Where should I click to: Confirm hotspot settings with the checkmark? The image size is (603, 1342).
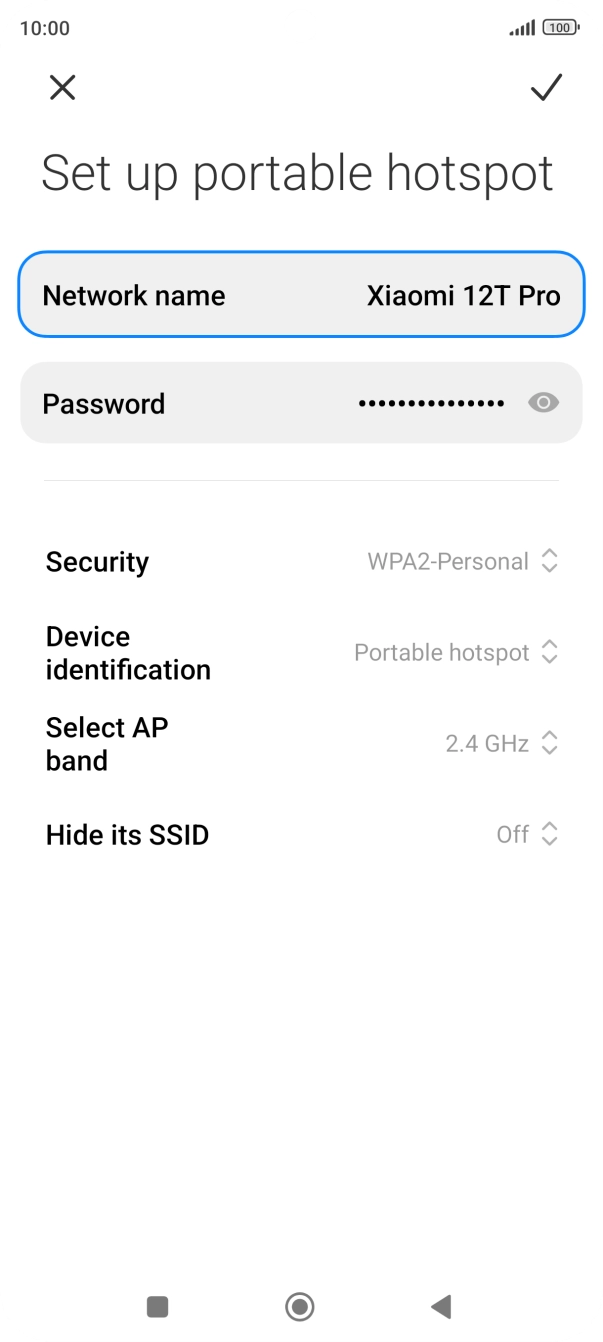546,88
